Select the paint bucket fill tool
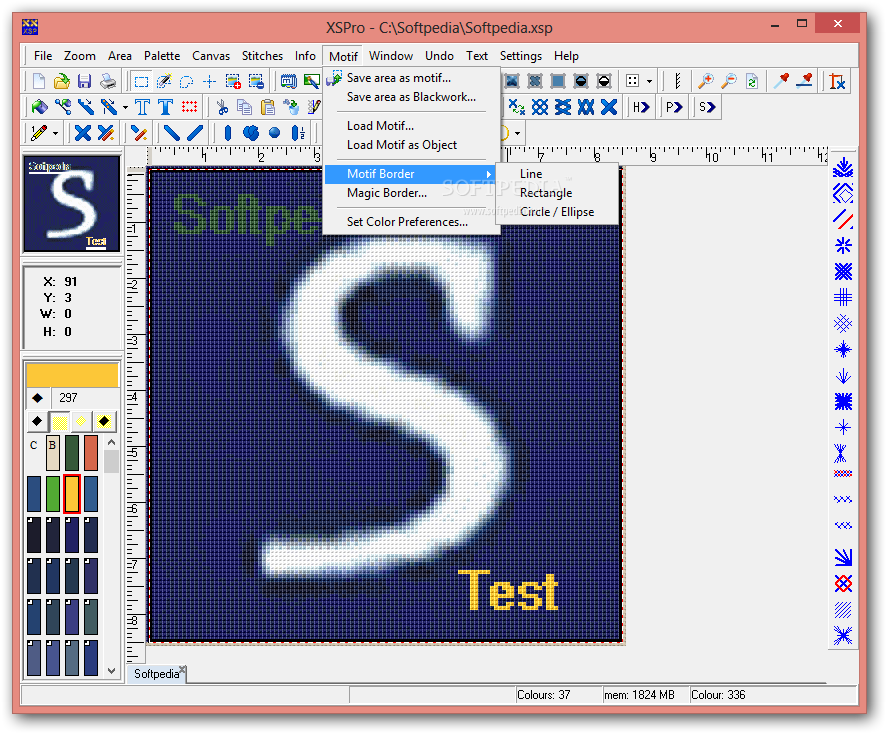 click(x=40, y=107)
